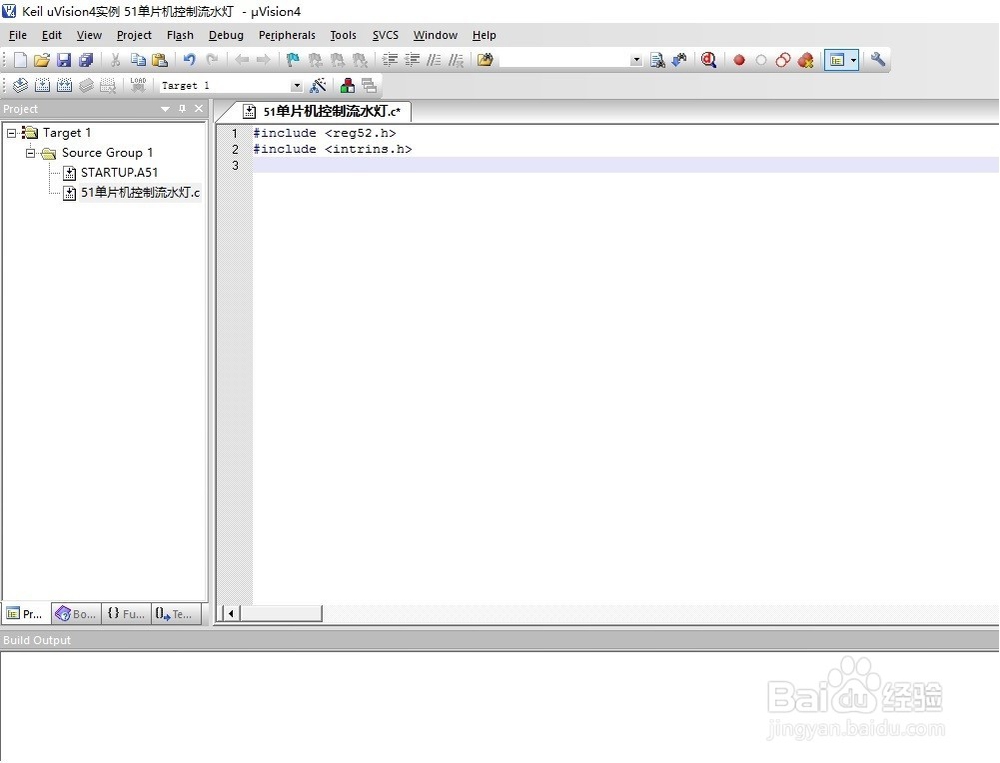Screen dimensions: 1000x763
Task: Click the Stop Build icon
Action: (x=108, y=85)
